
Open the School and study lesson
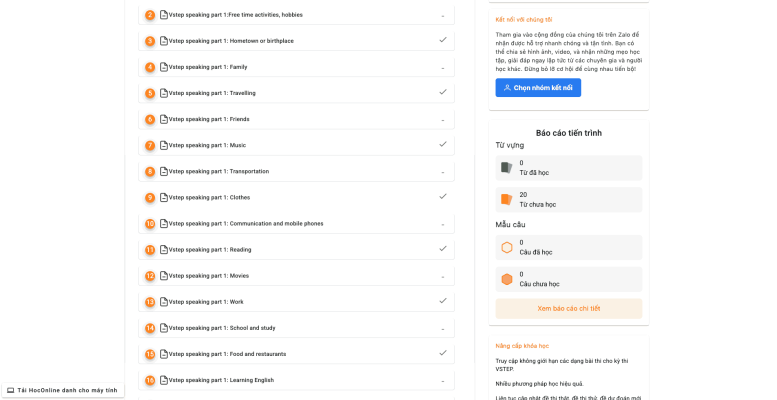coord(296,328)
